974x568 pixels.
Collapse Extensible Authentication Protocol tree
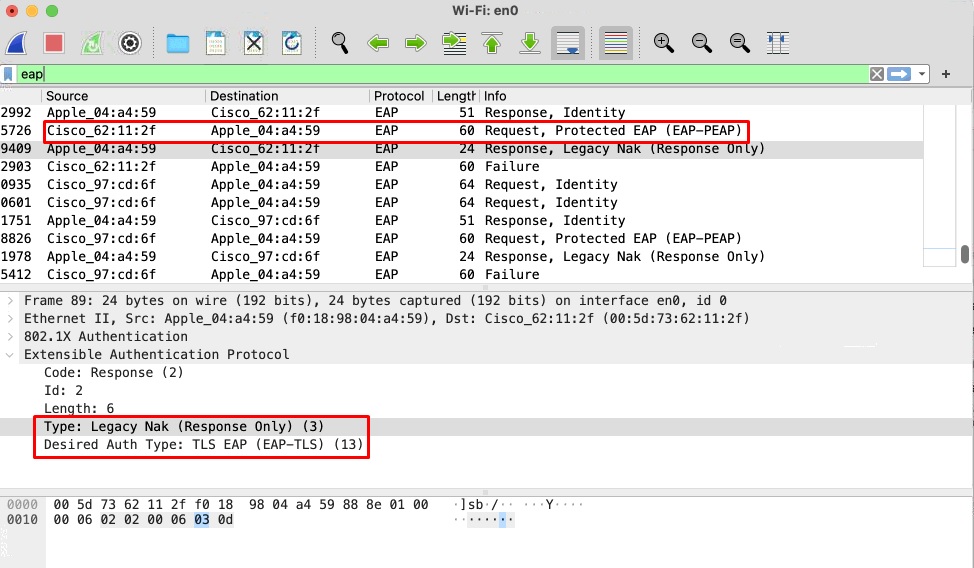coord(10,355)
